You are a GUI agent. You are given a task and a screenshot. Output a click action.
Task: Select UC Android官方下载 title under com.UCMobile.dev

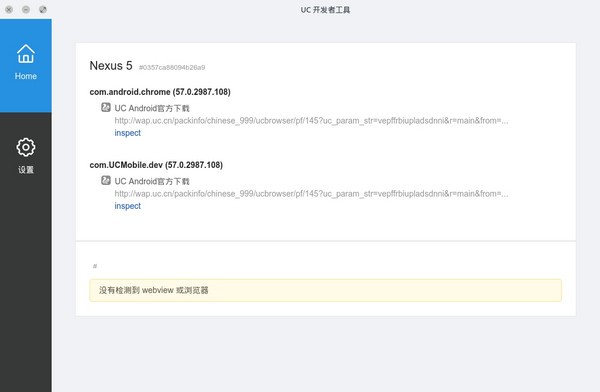152,181
